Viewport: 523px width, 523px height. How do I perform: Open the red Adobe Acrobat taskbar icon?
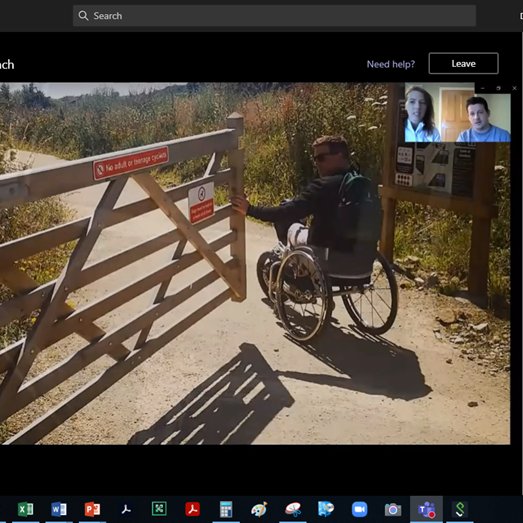point(192,509)
